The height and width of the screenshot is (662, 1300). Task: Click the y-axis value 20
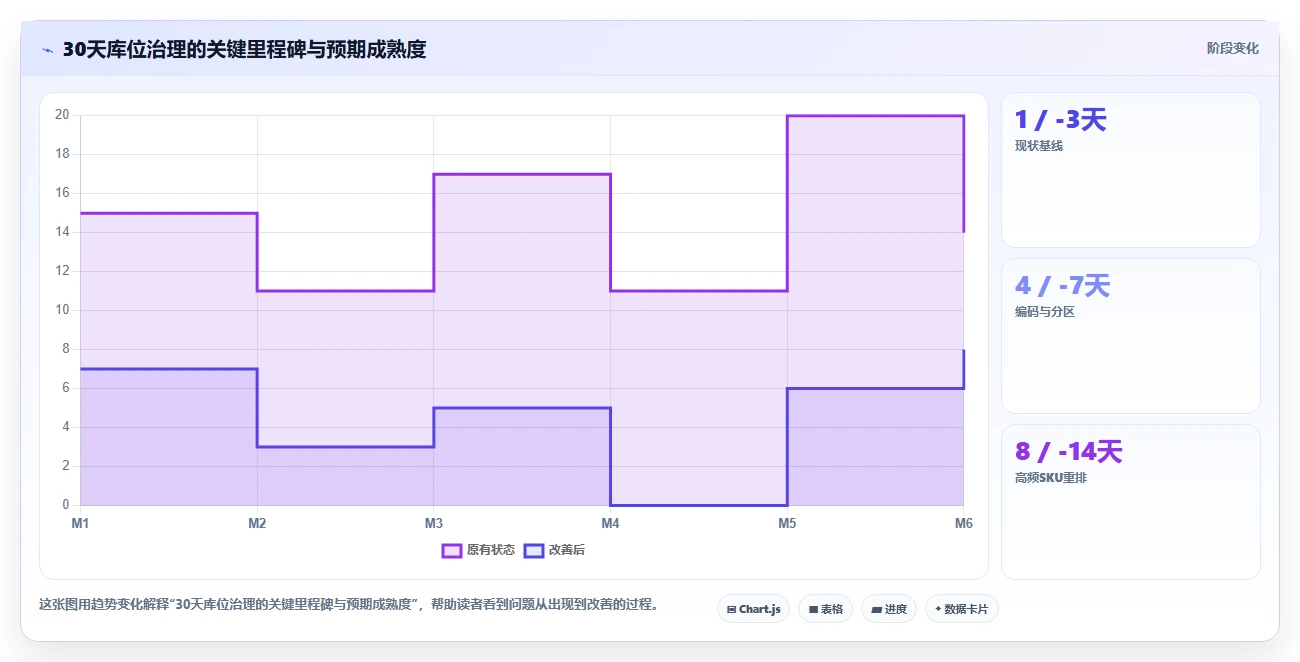point(61,115)
